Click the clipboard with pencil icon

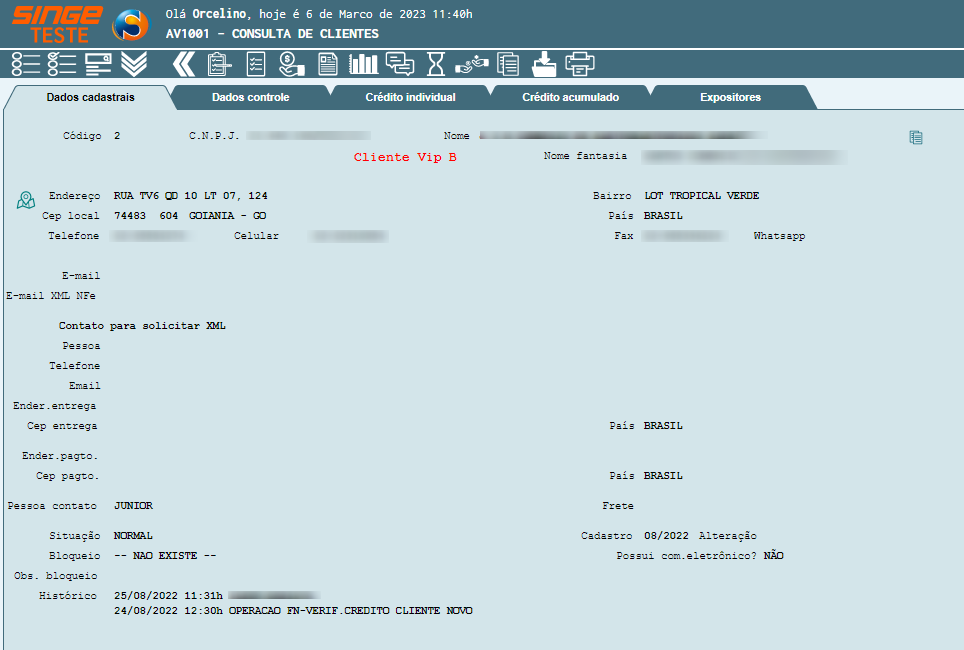pyautogui.click(x=219, y=64)
